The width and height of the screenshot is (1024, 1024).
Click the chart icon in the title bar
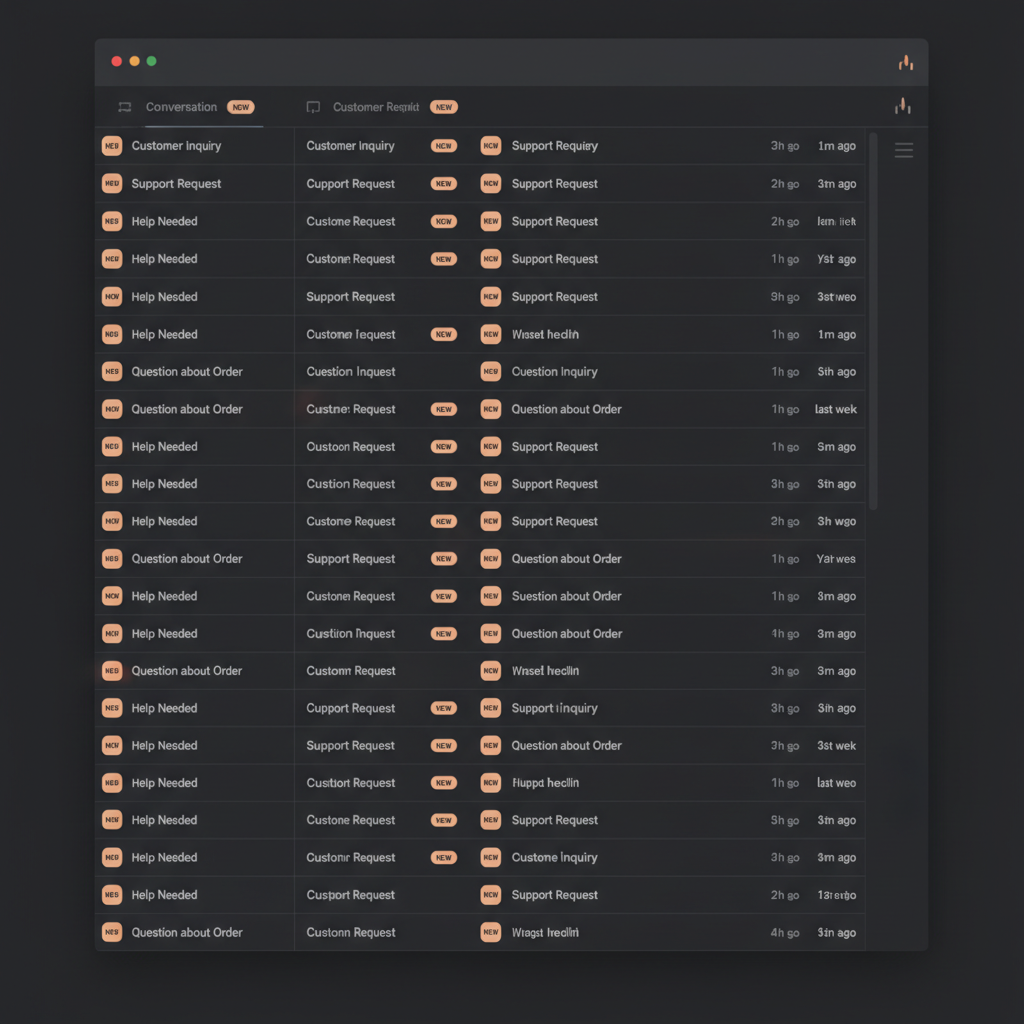coord(906,63)
